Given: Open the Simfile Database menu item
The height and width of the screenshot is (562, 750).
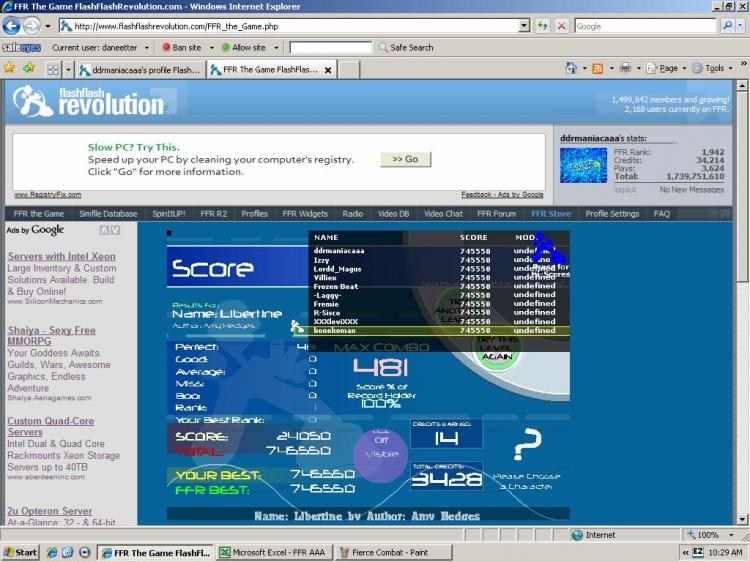Looking at the screenshot, I should [x=108, y=214].
